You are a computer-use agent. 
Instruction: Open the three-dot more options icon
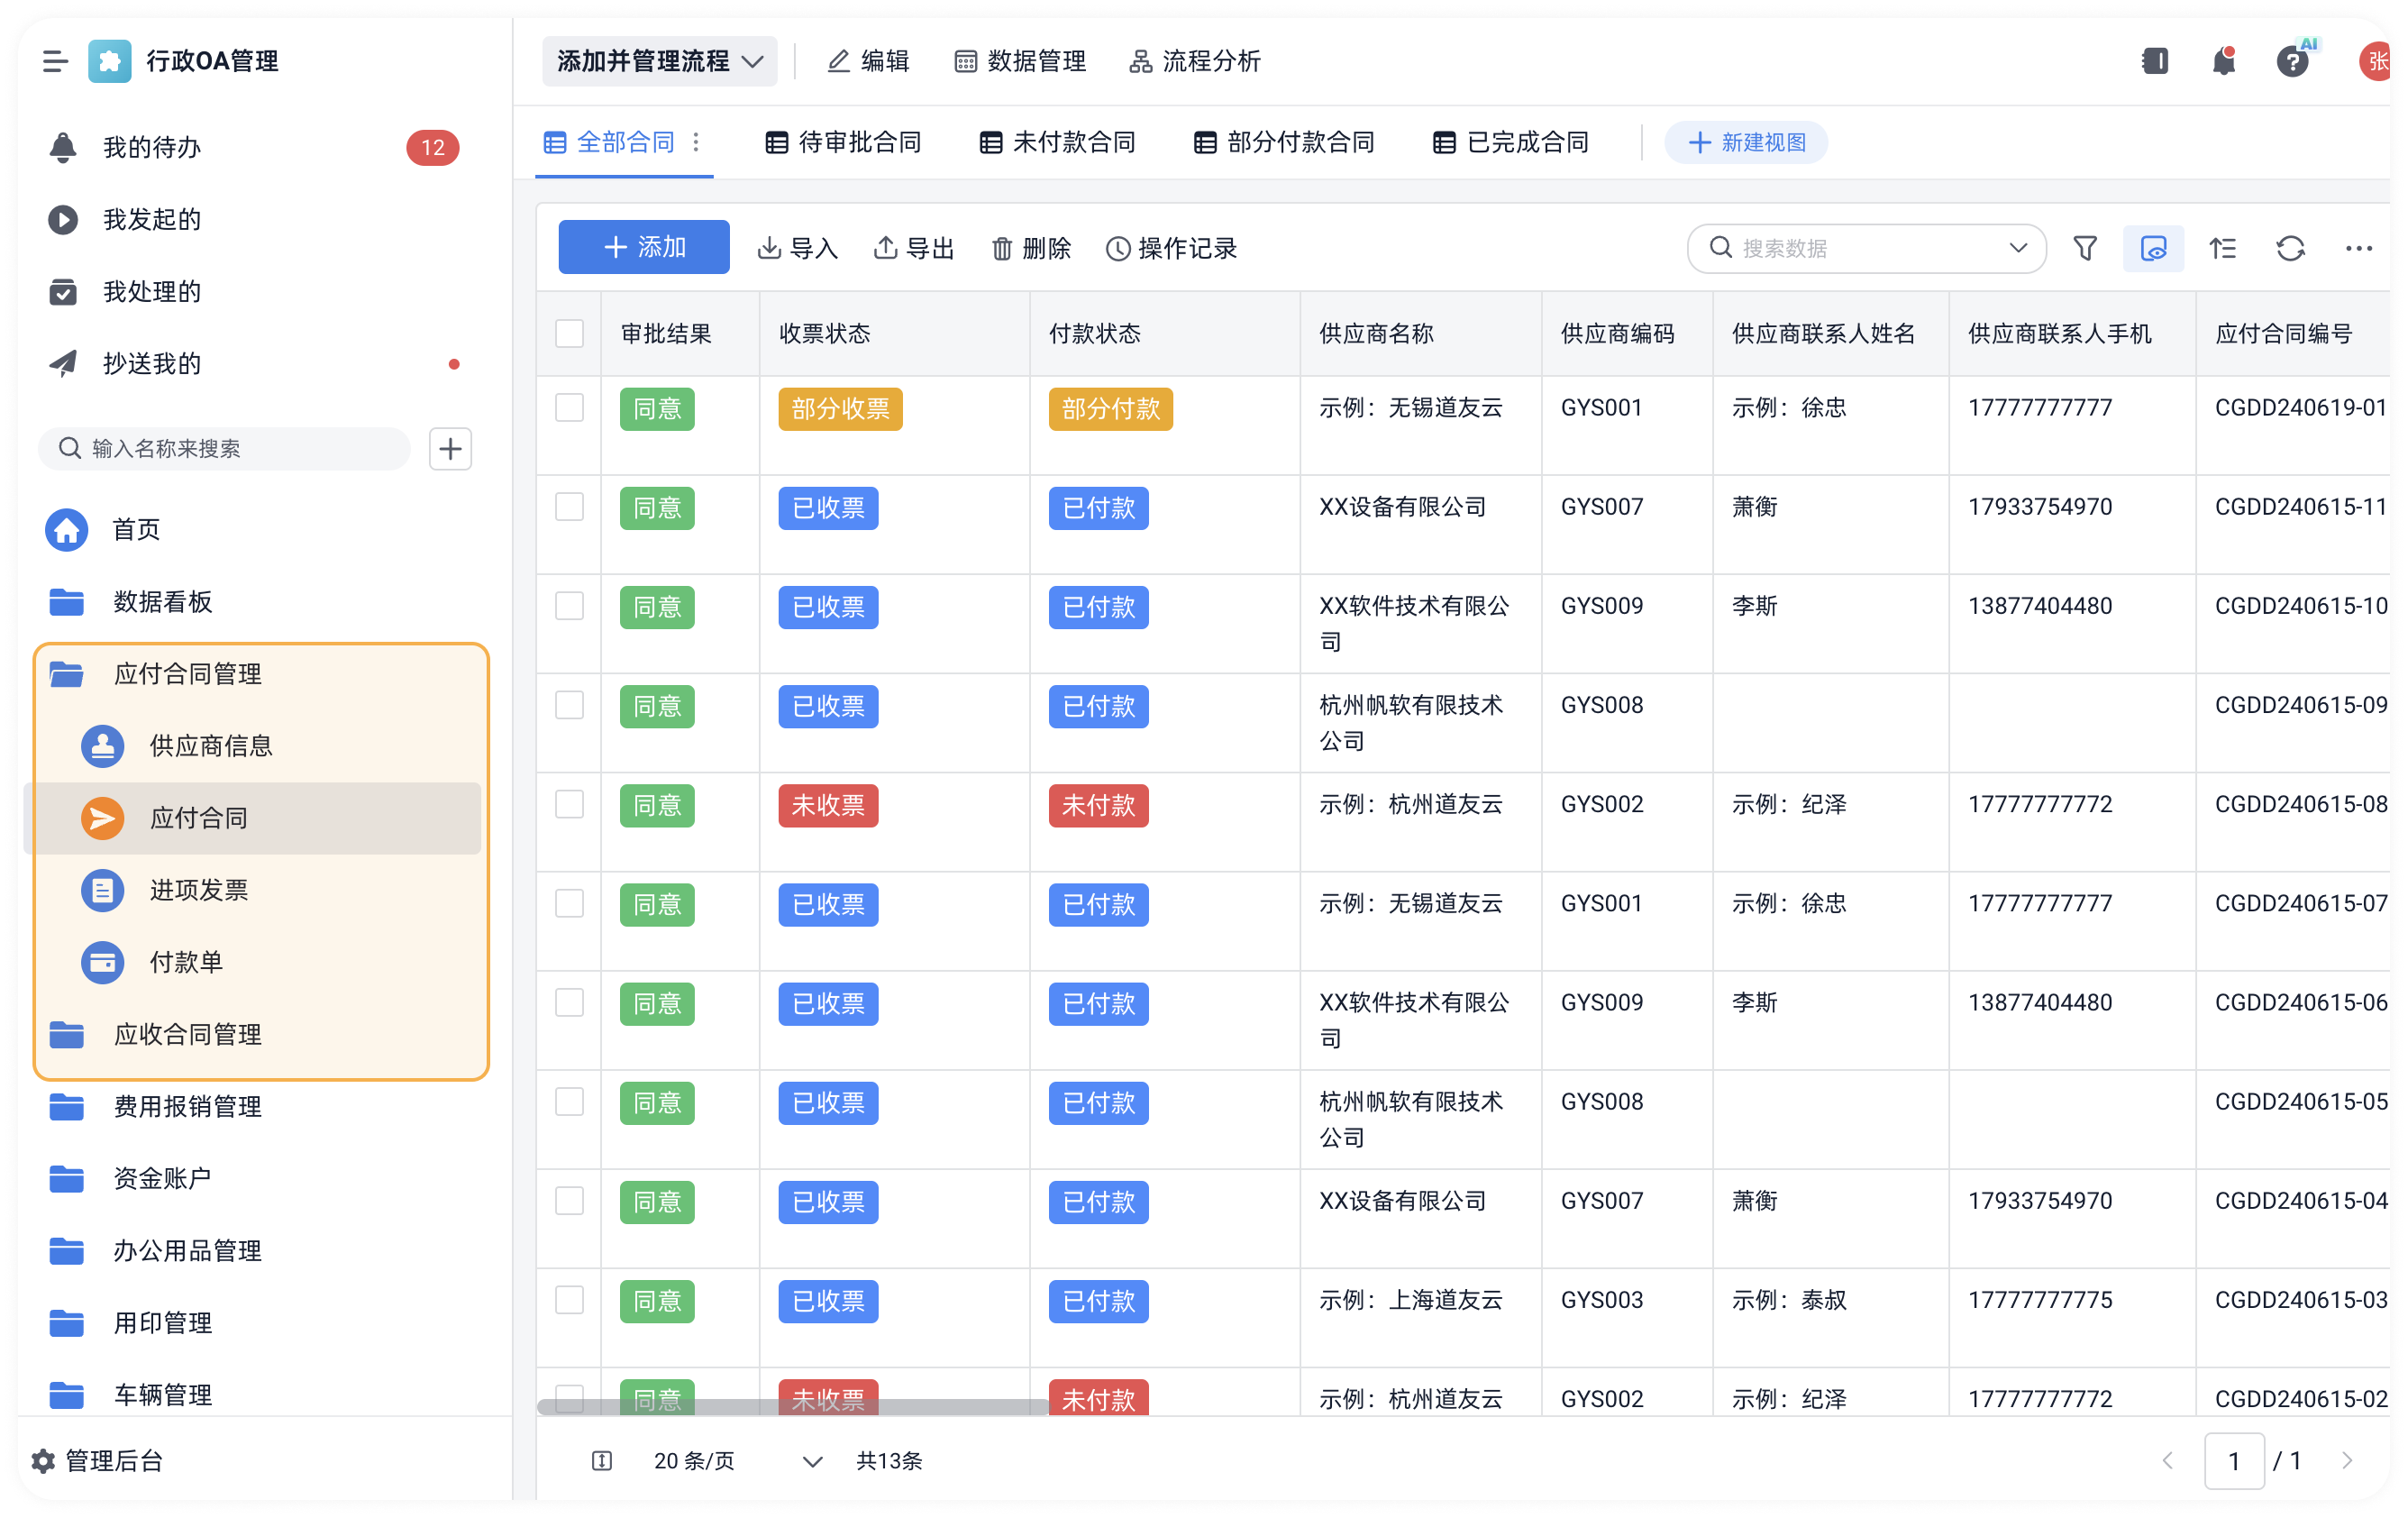[x=2358, y=248]
